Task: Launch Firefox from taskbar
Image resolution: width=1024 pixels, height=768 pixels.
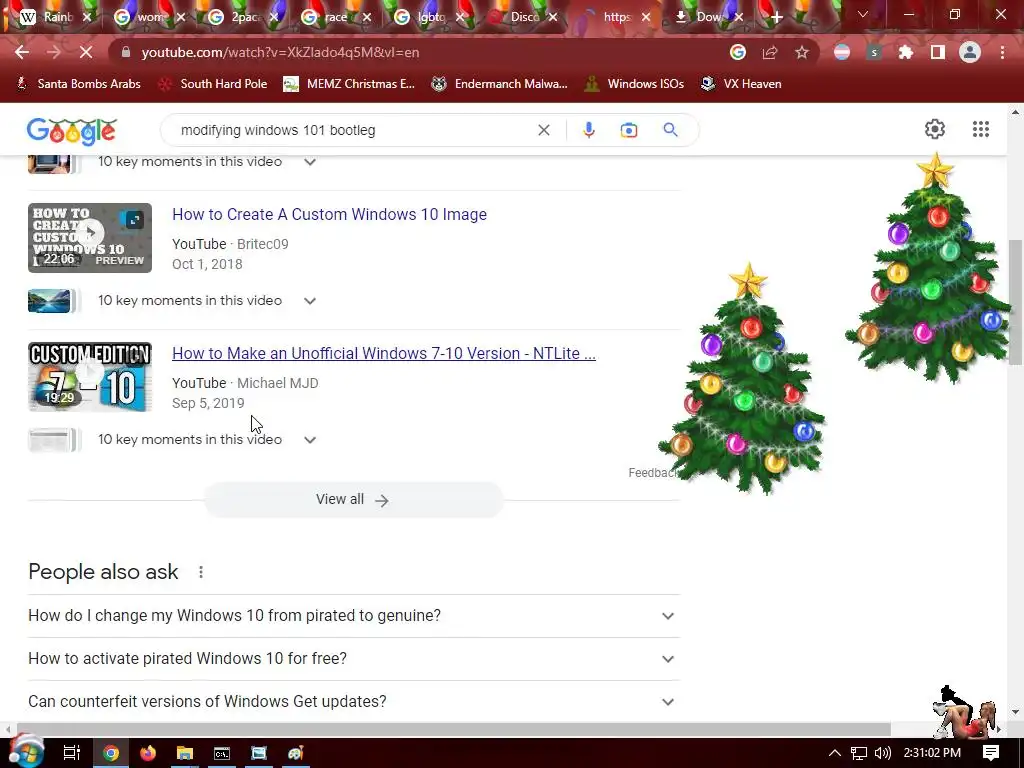Action: pos(148,753)
